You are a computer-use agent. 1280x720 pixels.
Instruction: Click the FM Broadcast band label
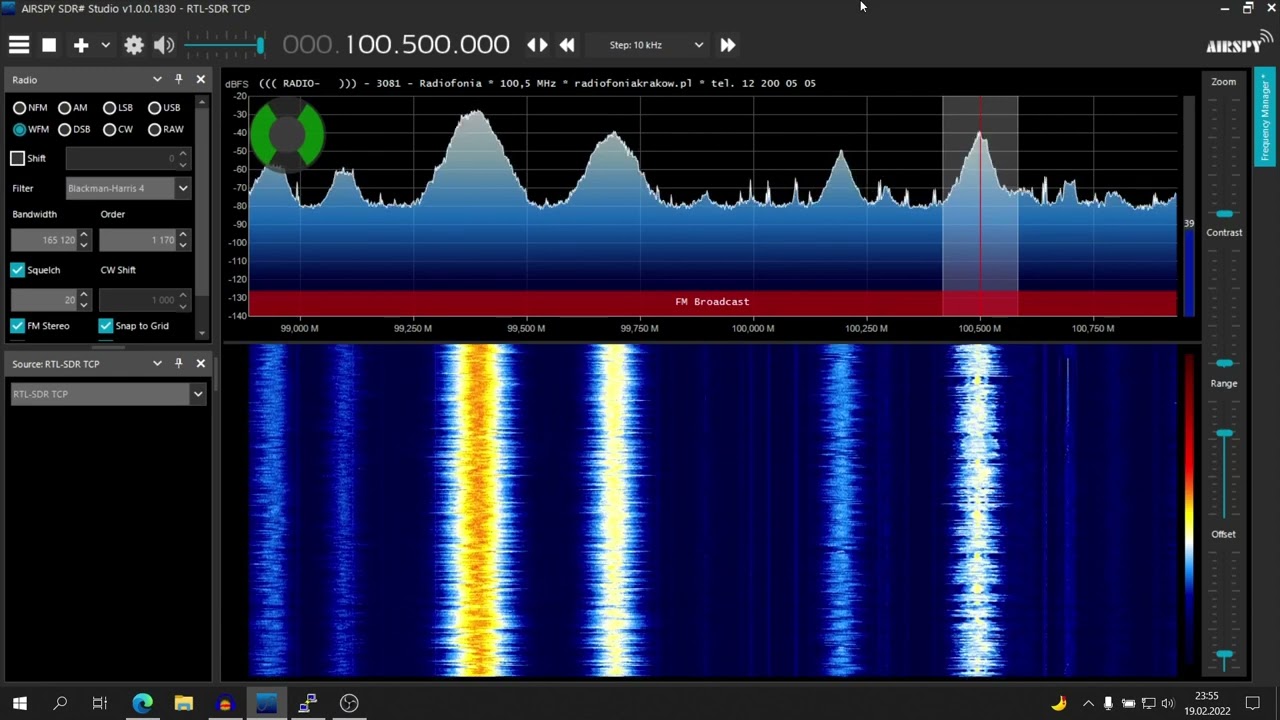(712, 302)
